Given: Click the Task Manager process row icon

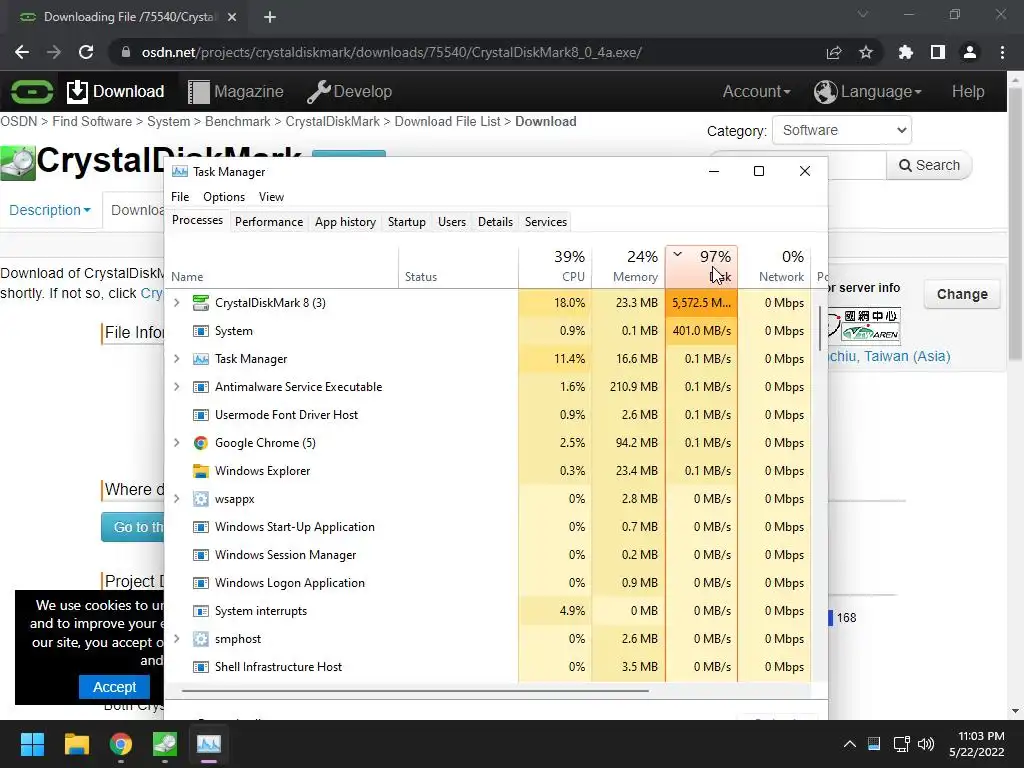Looking at the screenshot, I should pyautogui.click(x=200, y=359).
